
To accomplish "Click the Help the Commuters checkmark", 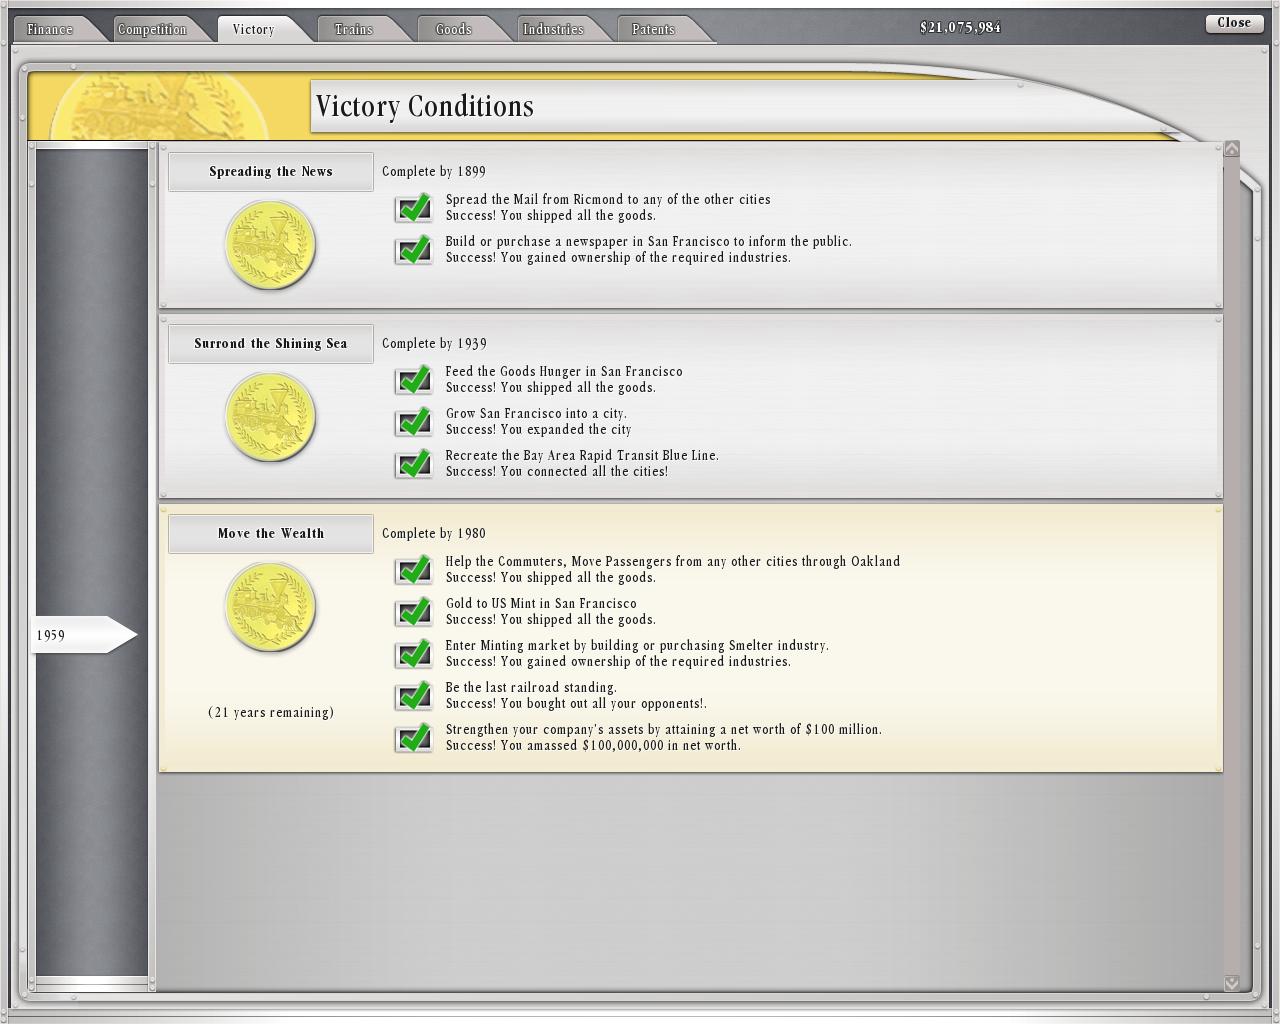I will click(414, 570).
